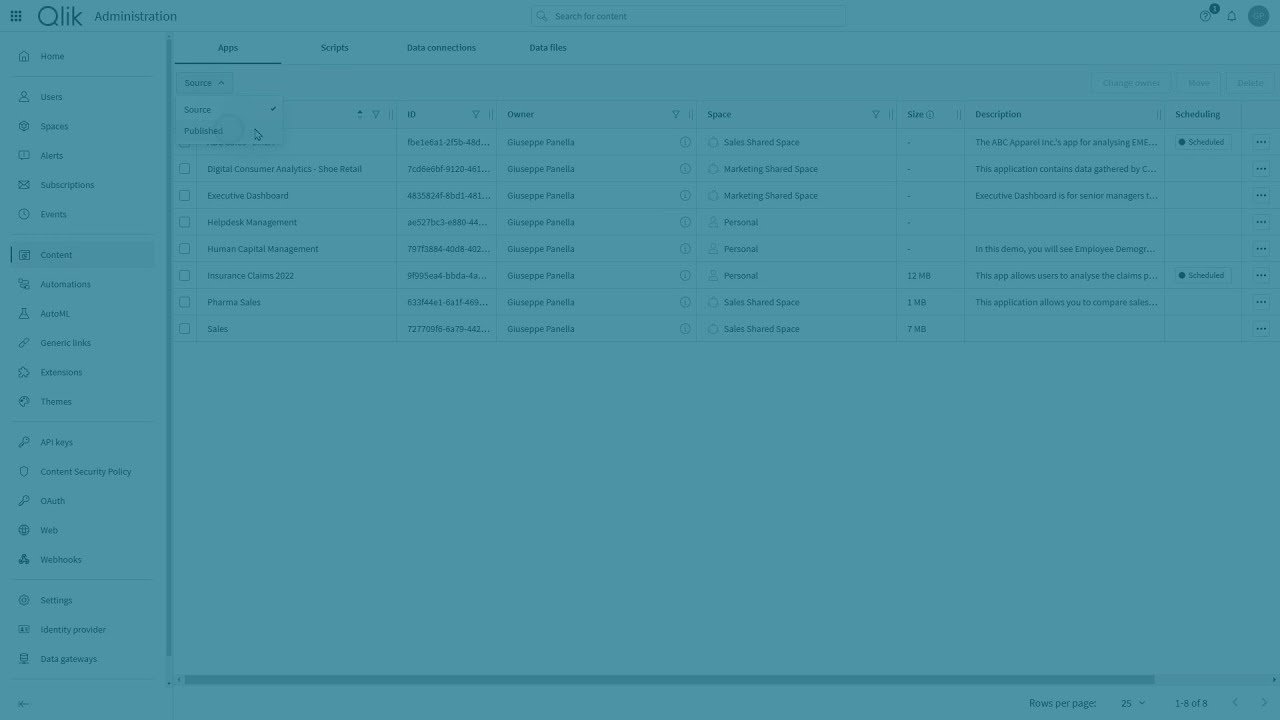Click the Delete button
Screen dimensions: 1280x720
(x=1250, y=83)
